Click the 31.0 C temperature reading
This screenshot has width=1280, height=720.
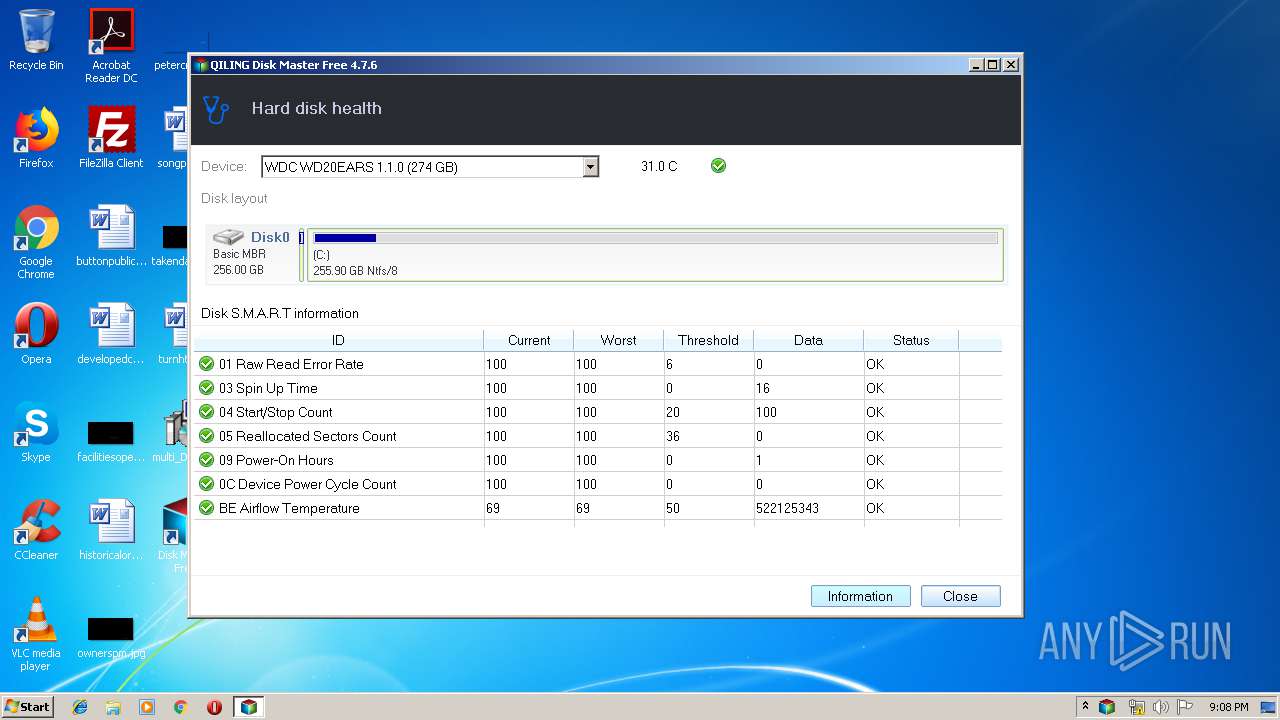coord(659,166)
